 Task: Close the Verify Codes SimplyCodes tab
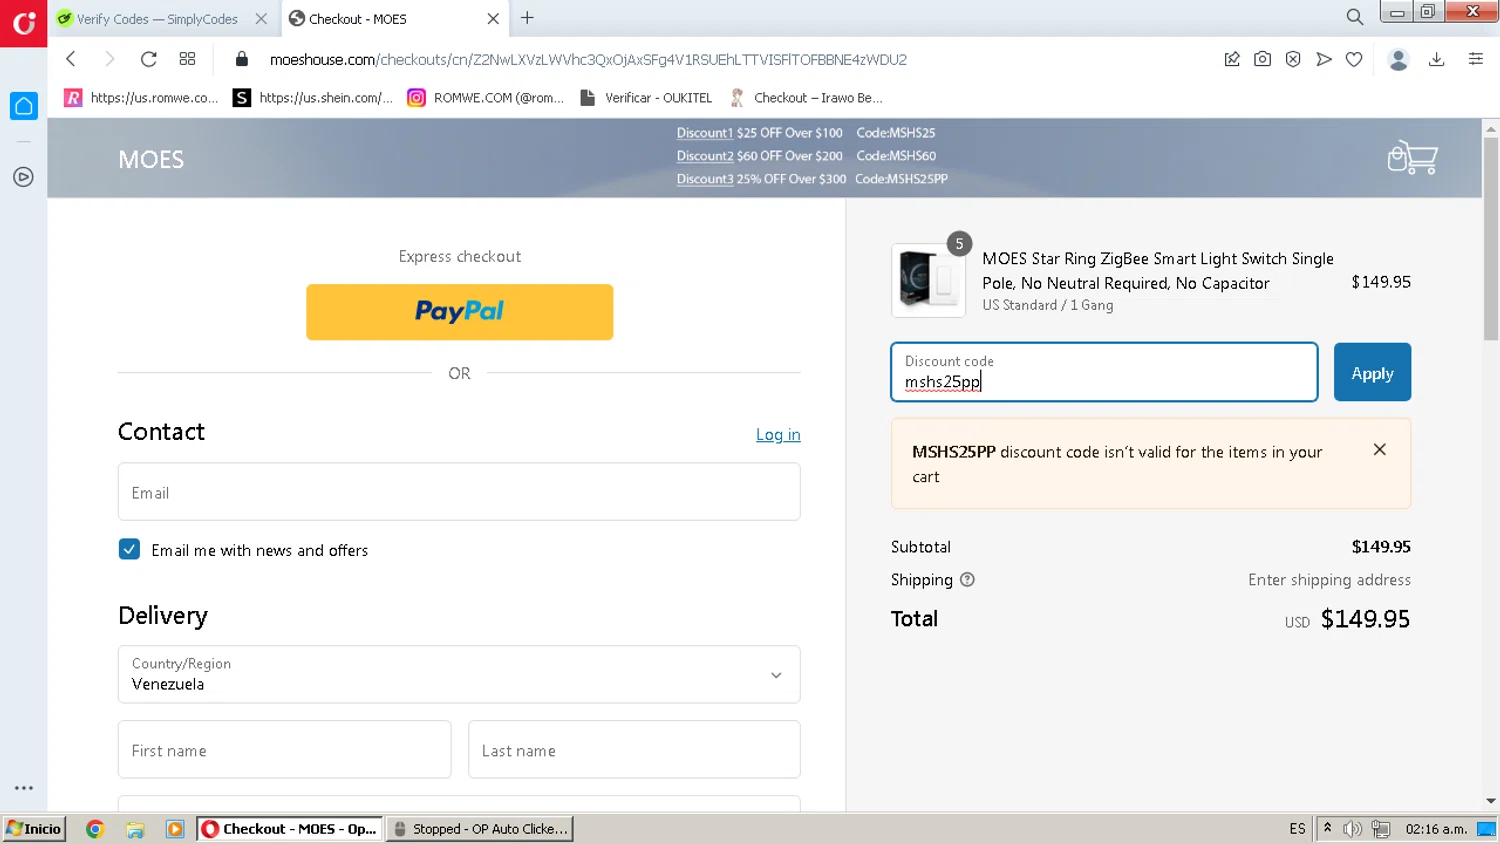point(261,18)
